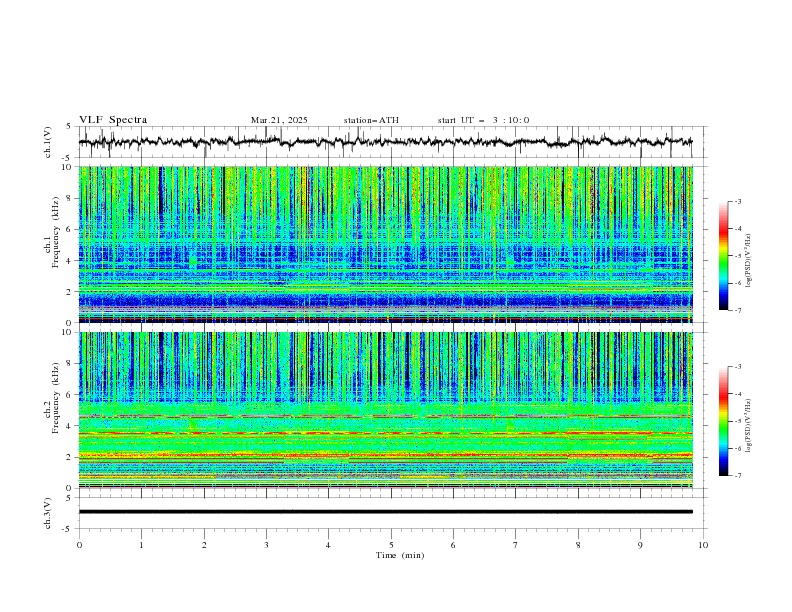792x612 pixels.
Task: Click ch.1 'log(PSD)(V²/Hz)' colorbar label
Action: (x=749, y=261)
